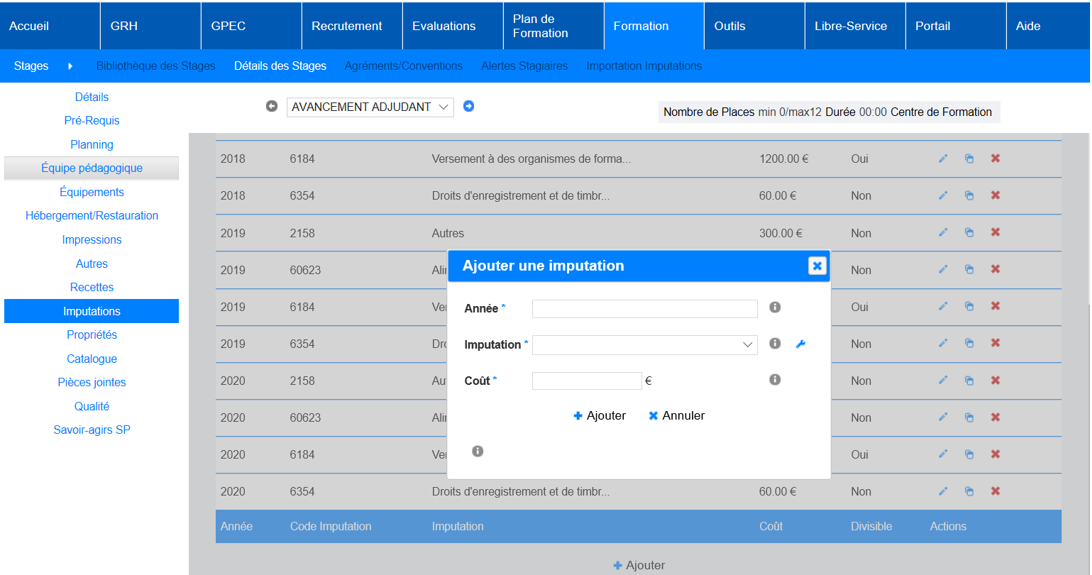1092x575 pixels.
Task: Click info icon next to Année field
Action: click(775, 308)
